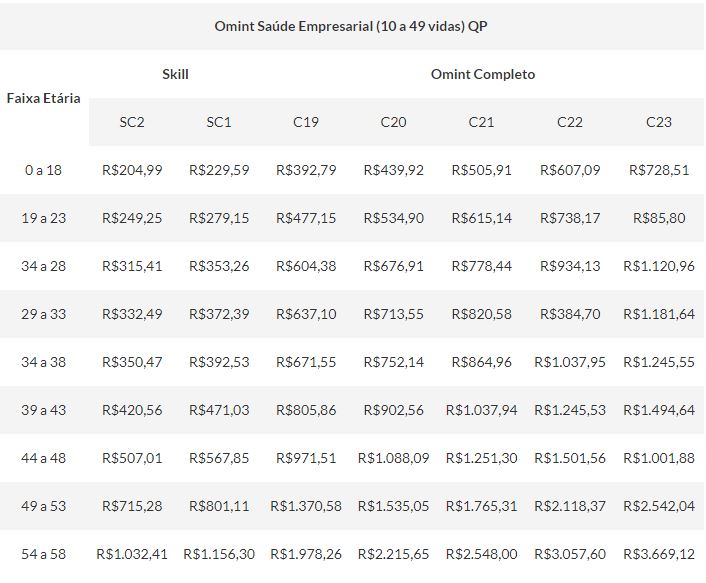The height and width of the screenshot is (583, 706).
Task: Select the R$85,80 price cell
Action: click(x=659, y=218)
